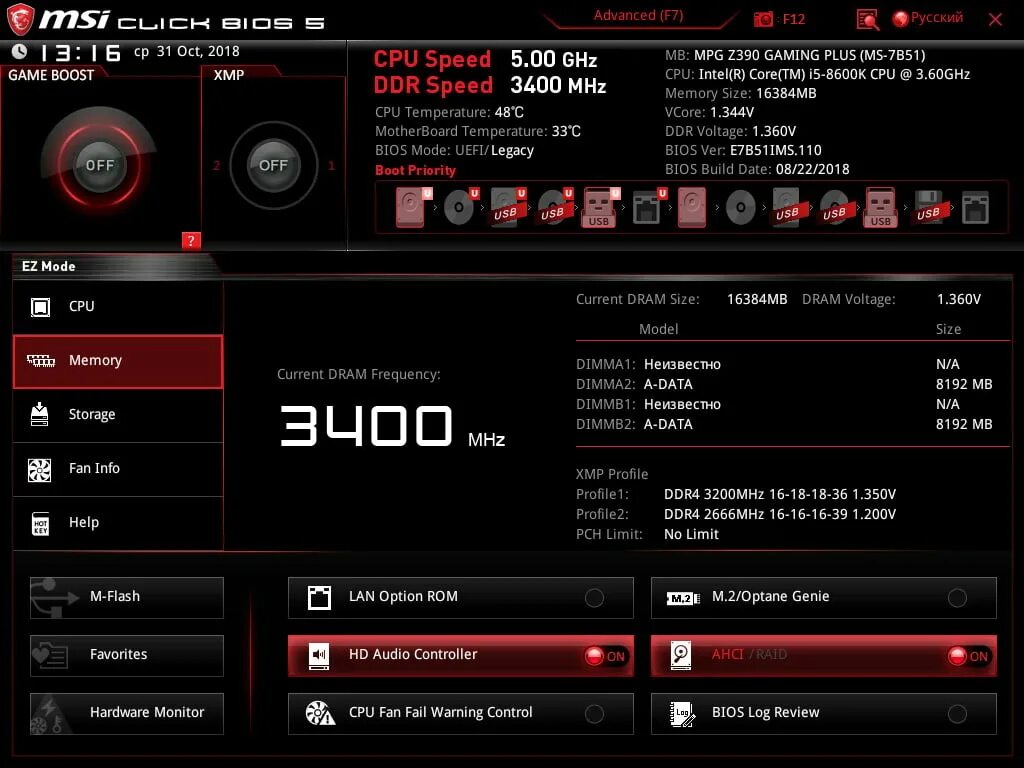Image resolution: width=1024 pixels, height=768 pixels.
Task: Change language via Русский
Action: click(x=936, y=18)
